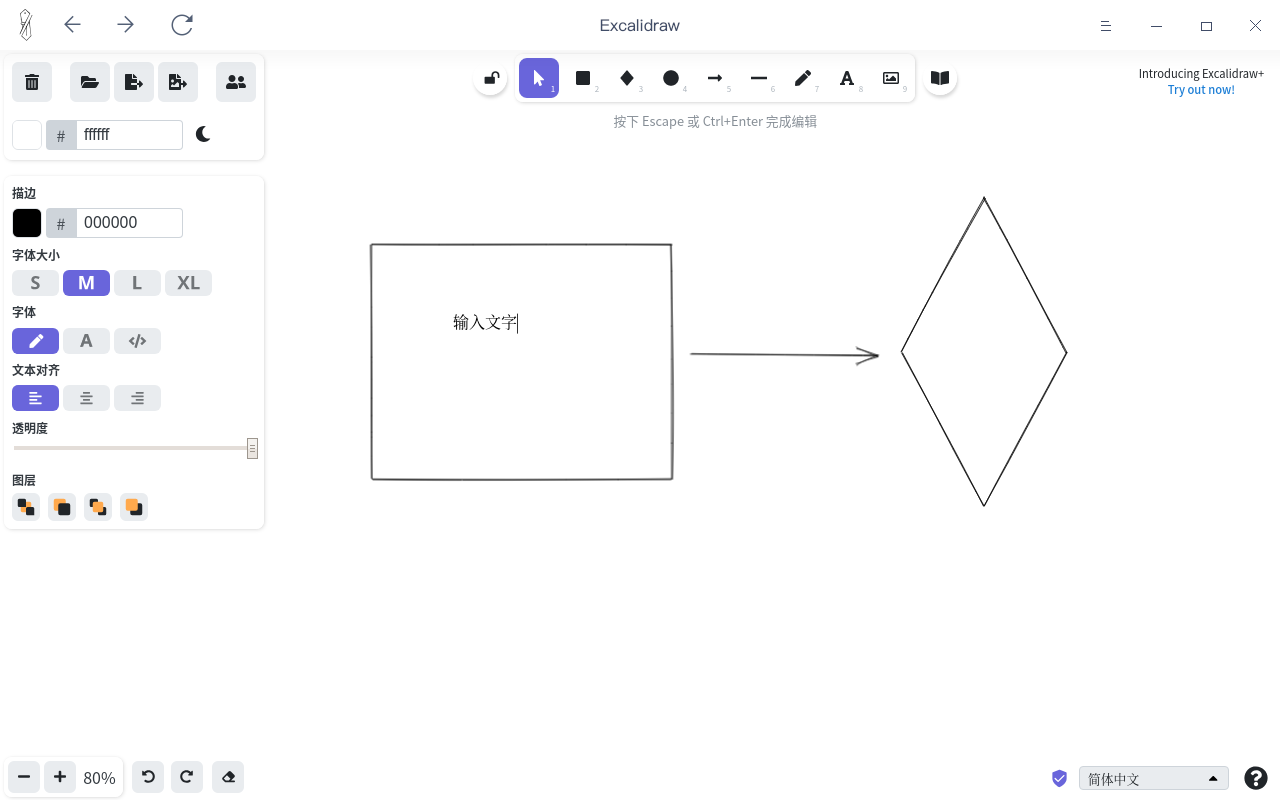Reset zoom by clicking 80%
The height and width of the screenshot is (800, 1280).
(x=99, y=778)
